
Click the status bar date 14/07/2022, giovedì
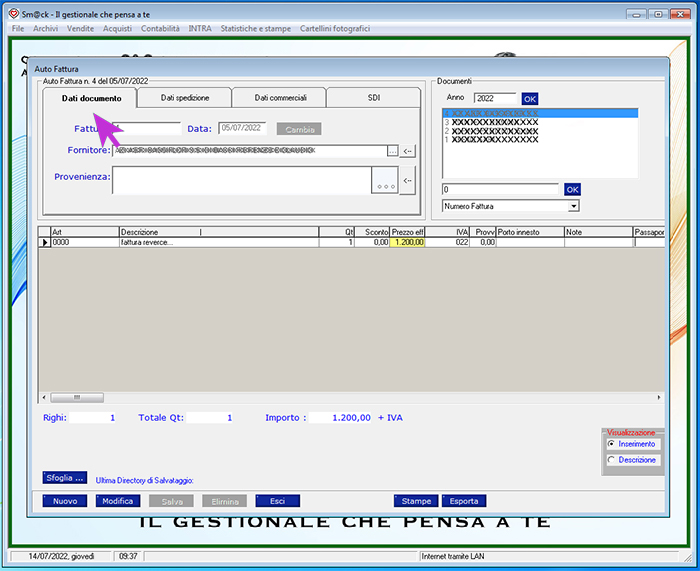61,556
